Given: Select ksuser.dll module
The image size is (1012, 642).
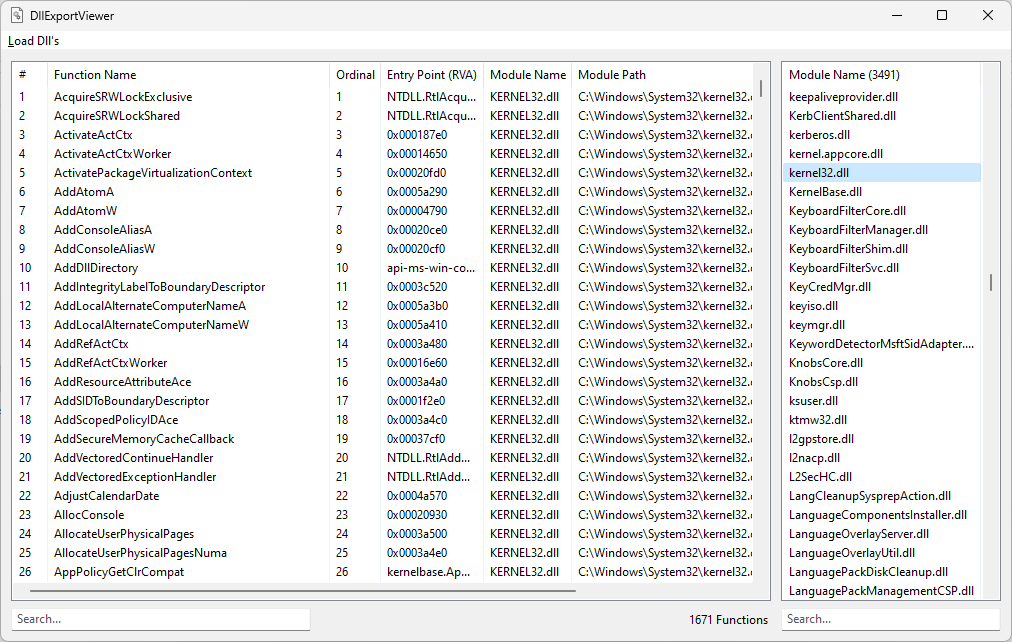Looking at the screenshot, I should tap(882, 401).
